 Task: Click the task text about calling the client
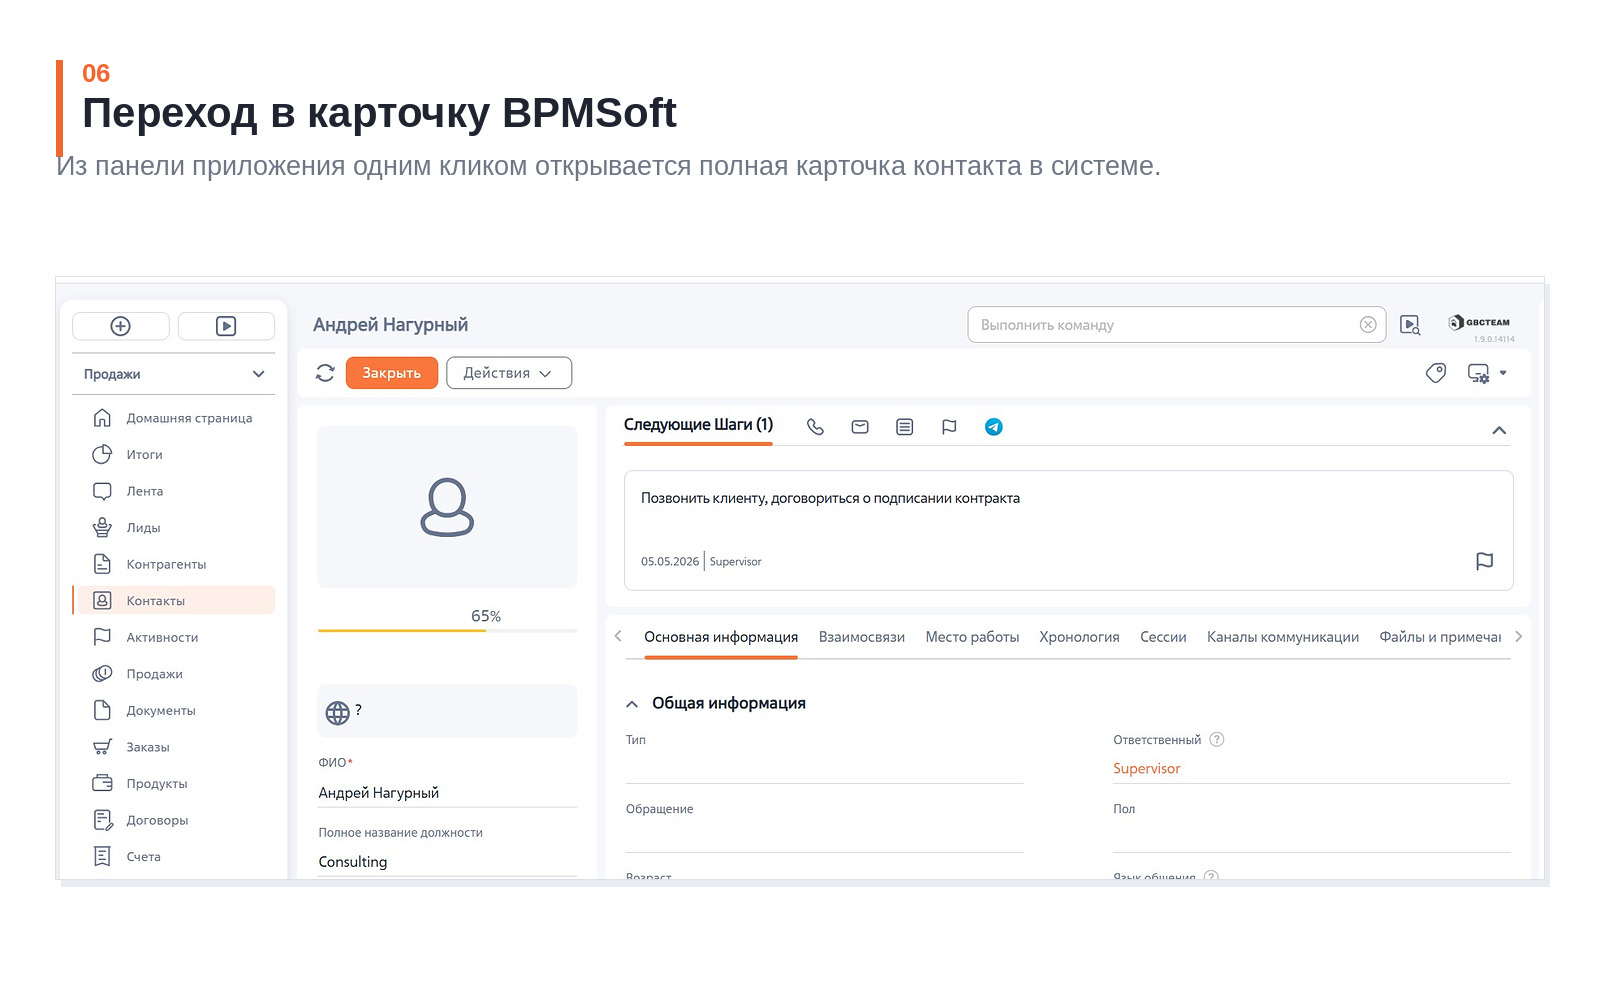[x=830, y=498]
